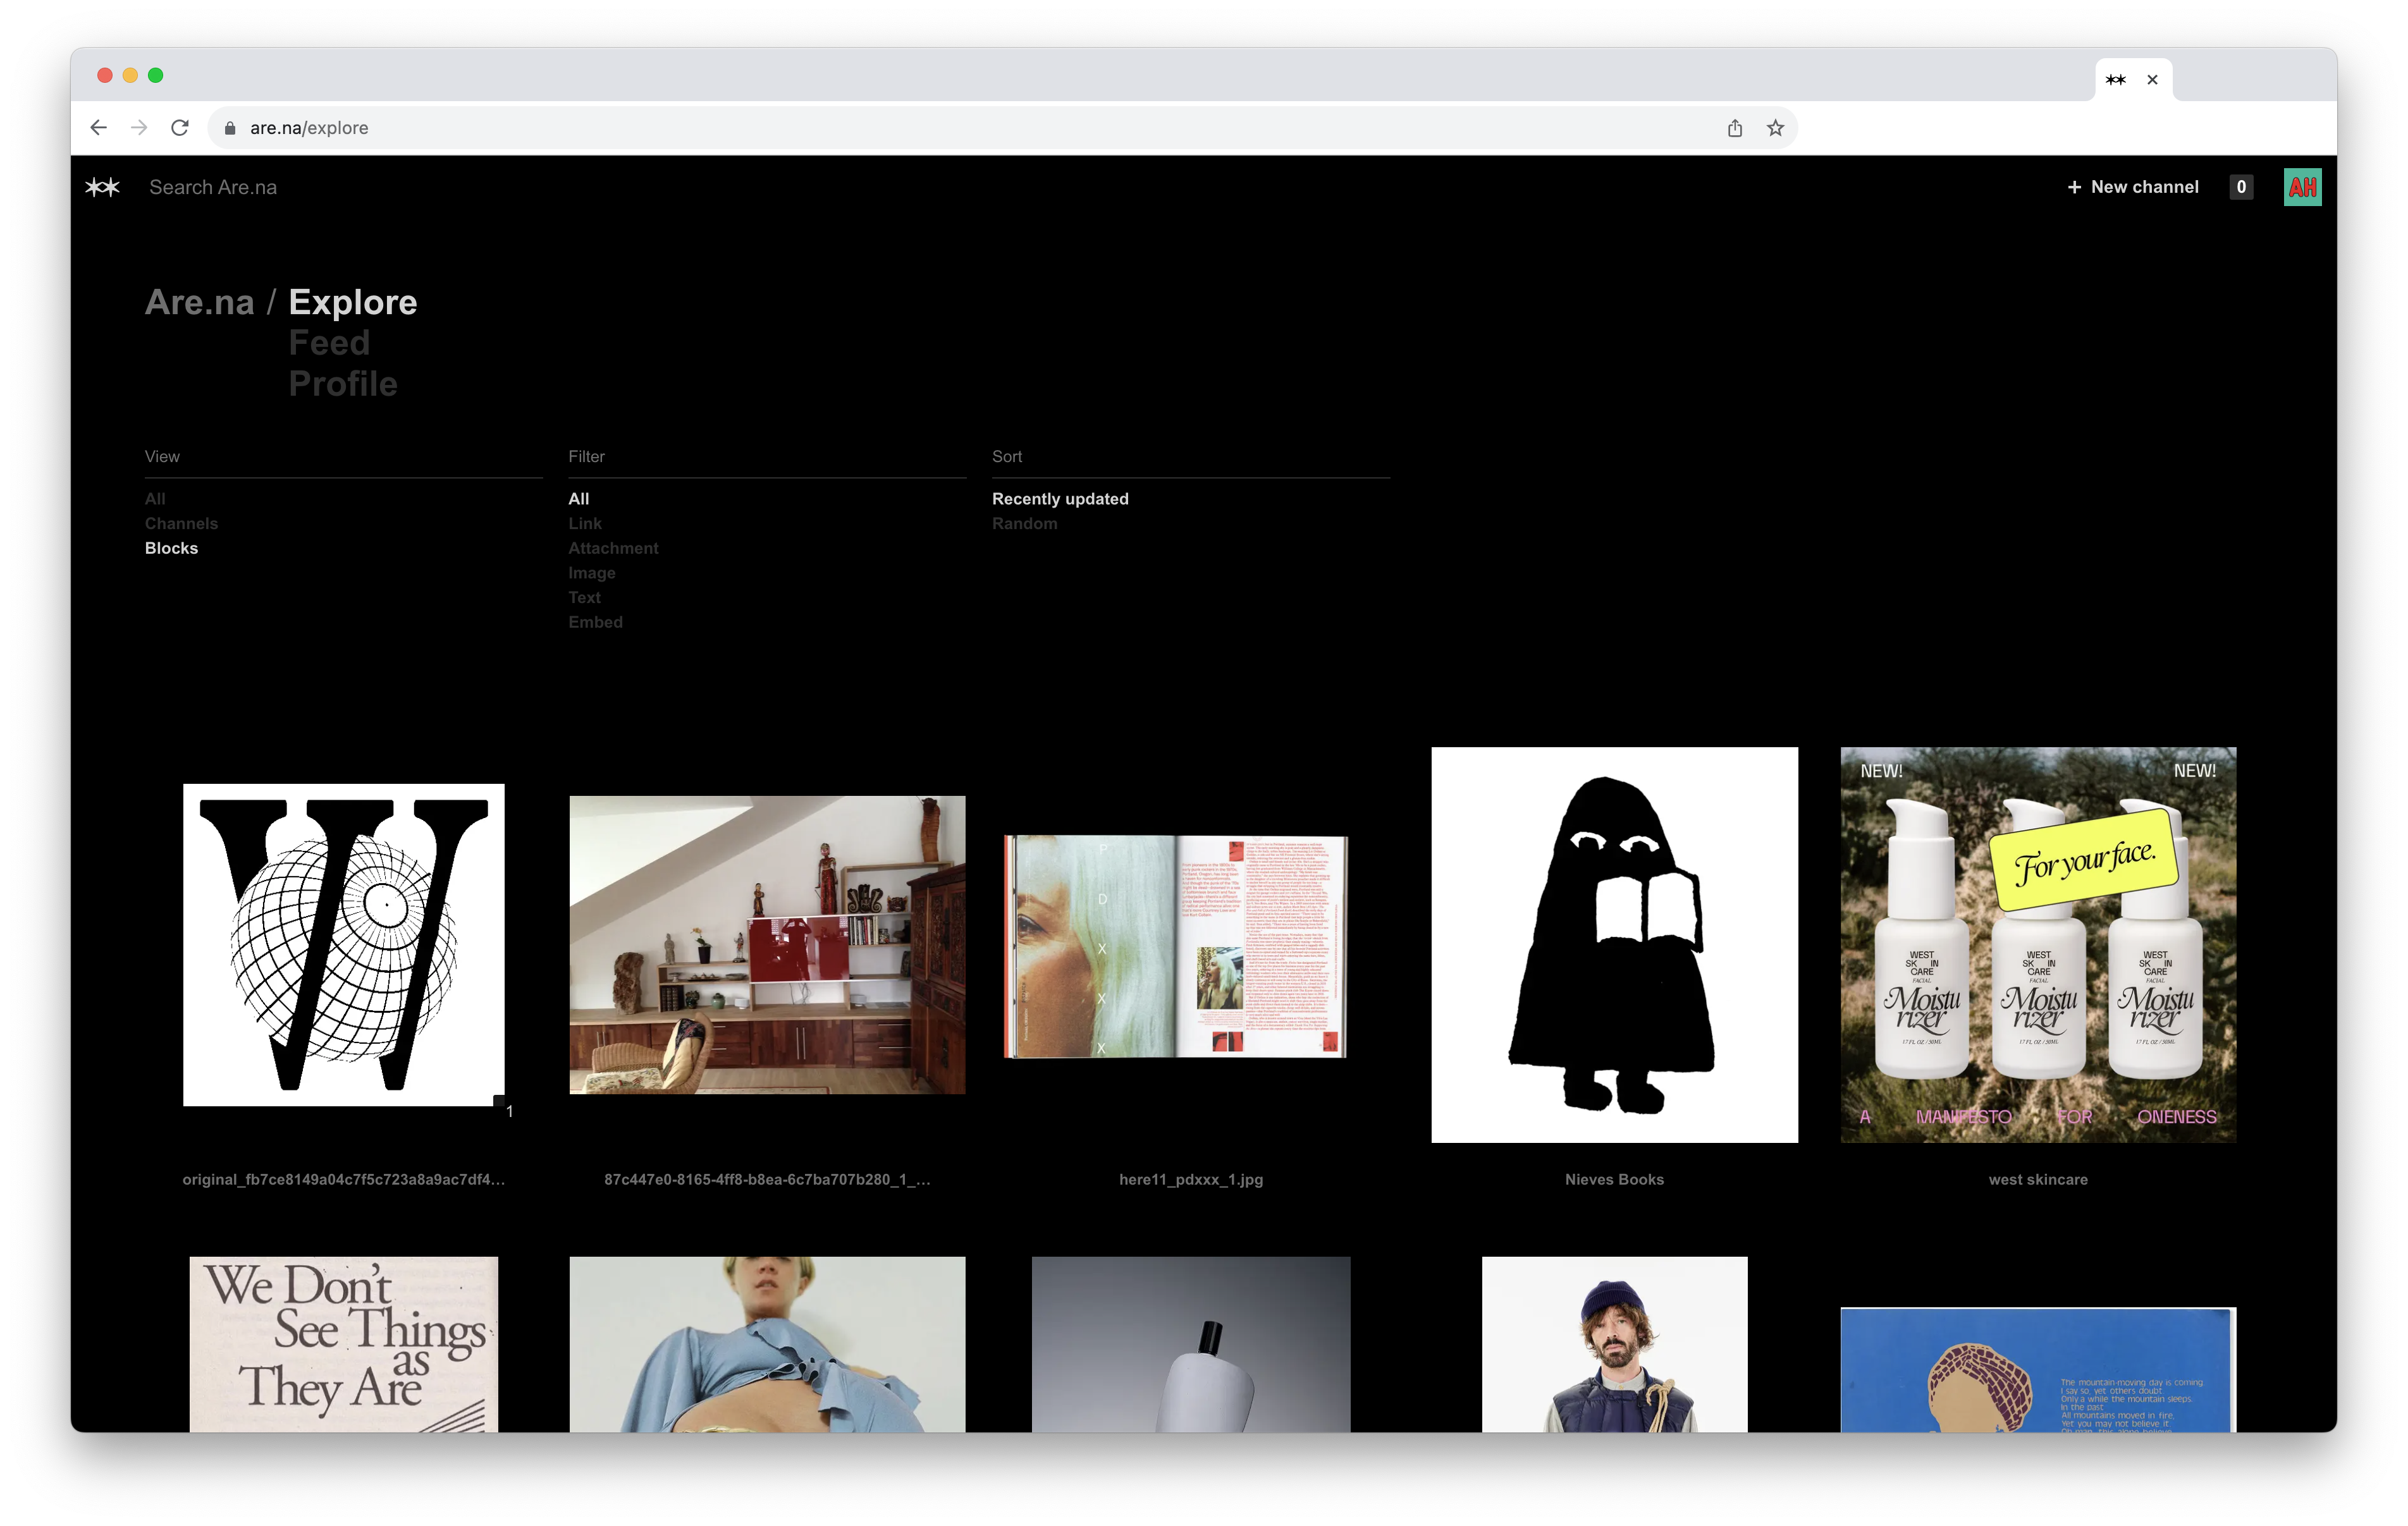The height and width of the screenshot is (1526, 2408).
Task: Filter blocks by Attachment
Action: (x=613, y=548)
